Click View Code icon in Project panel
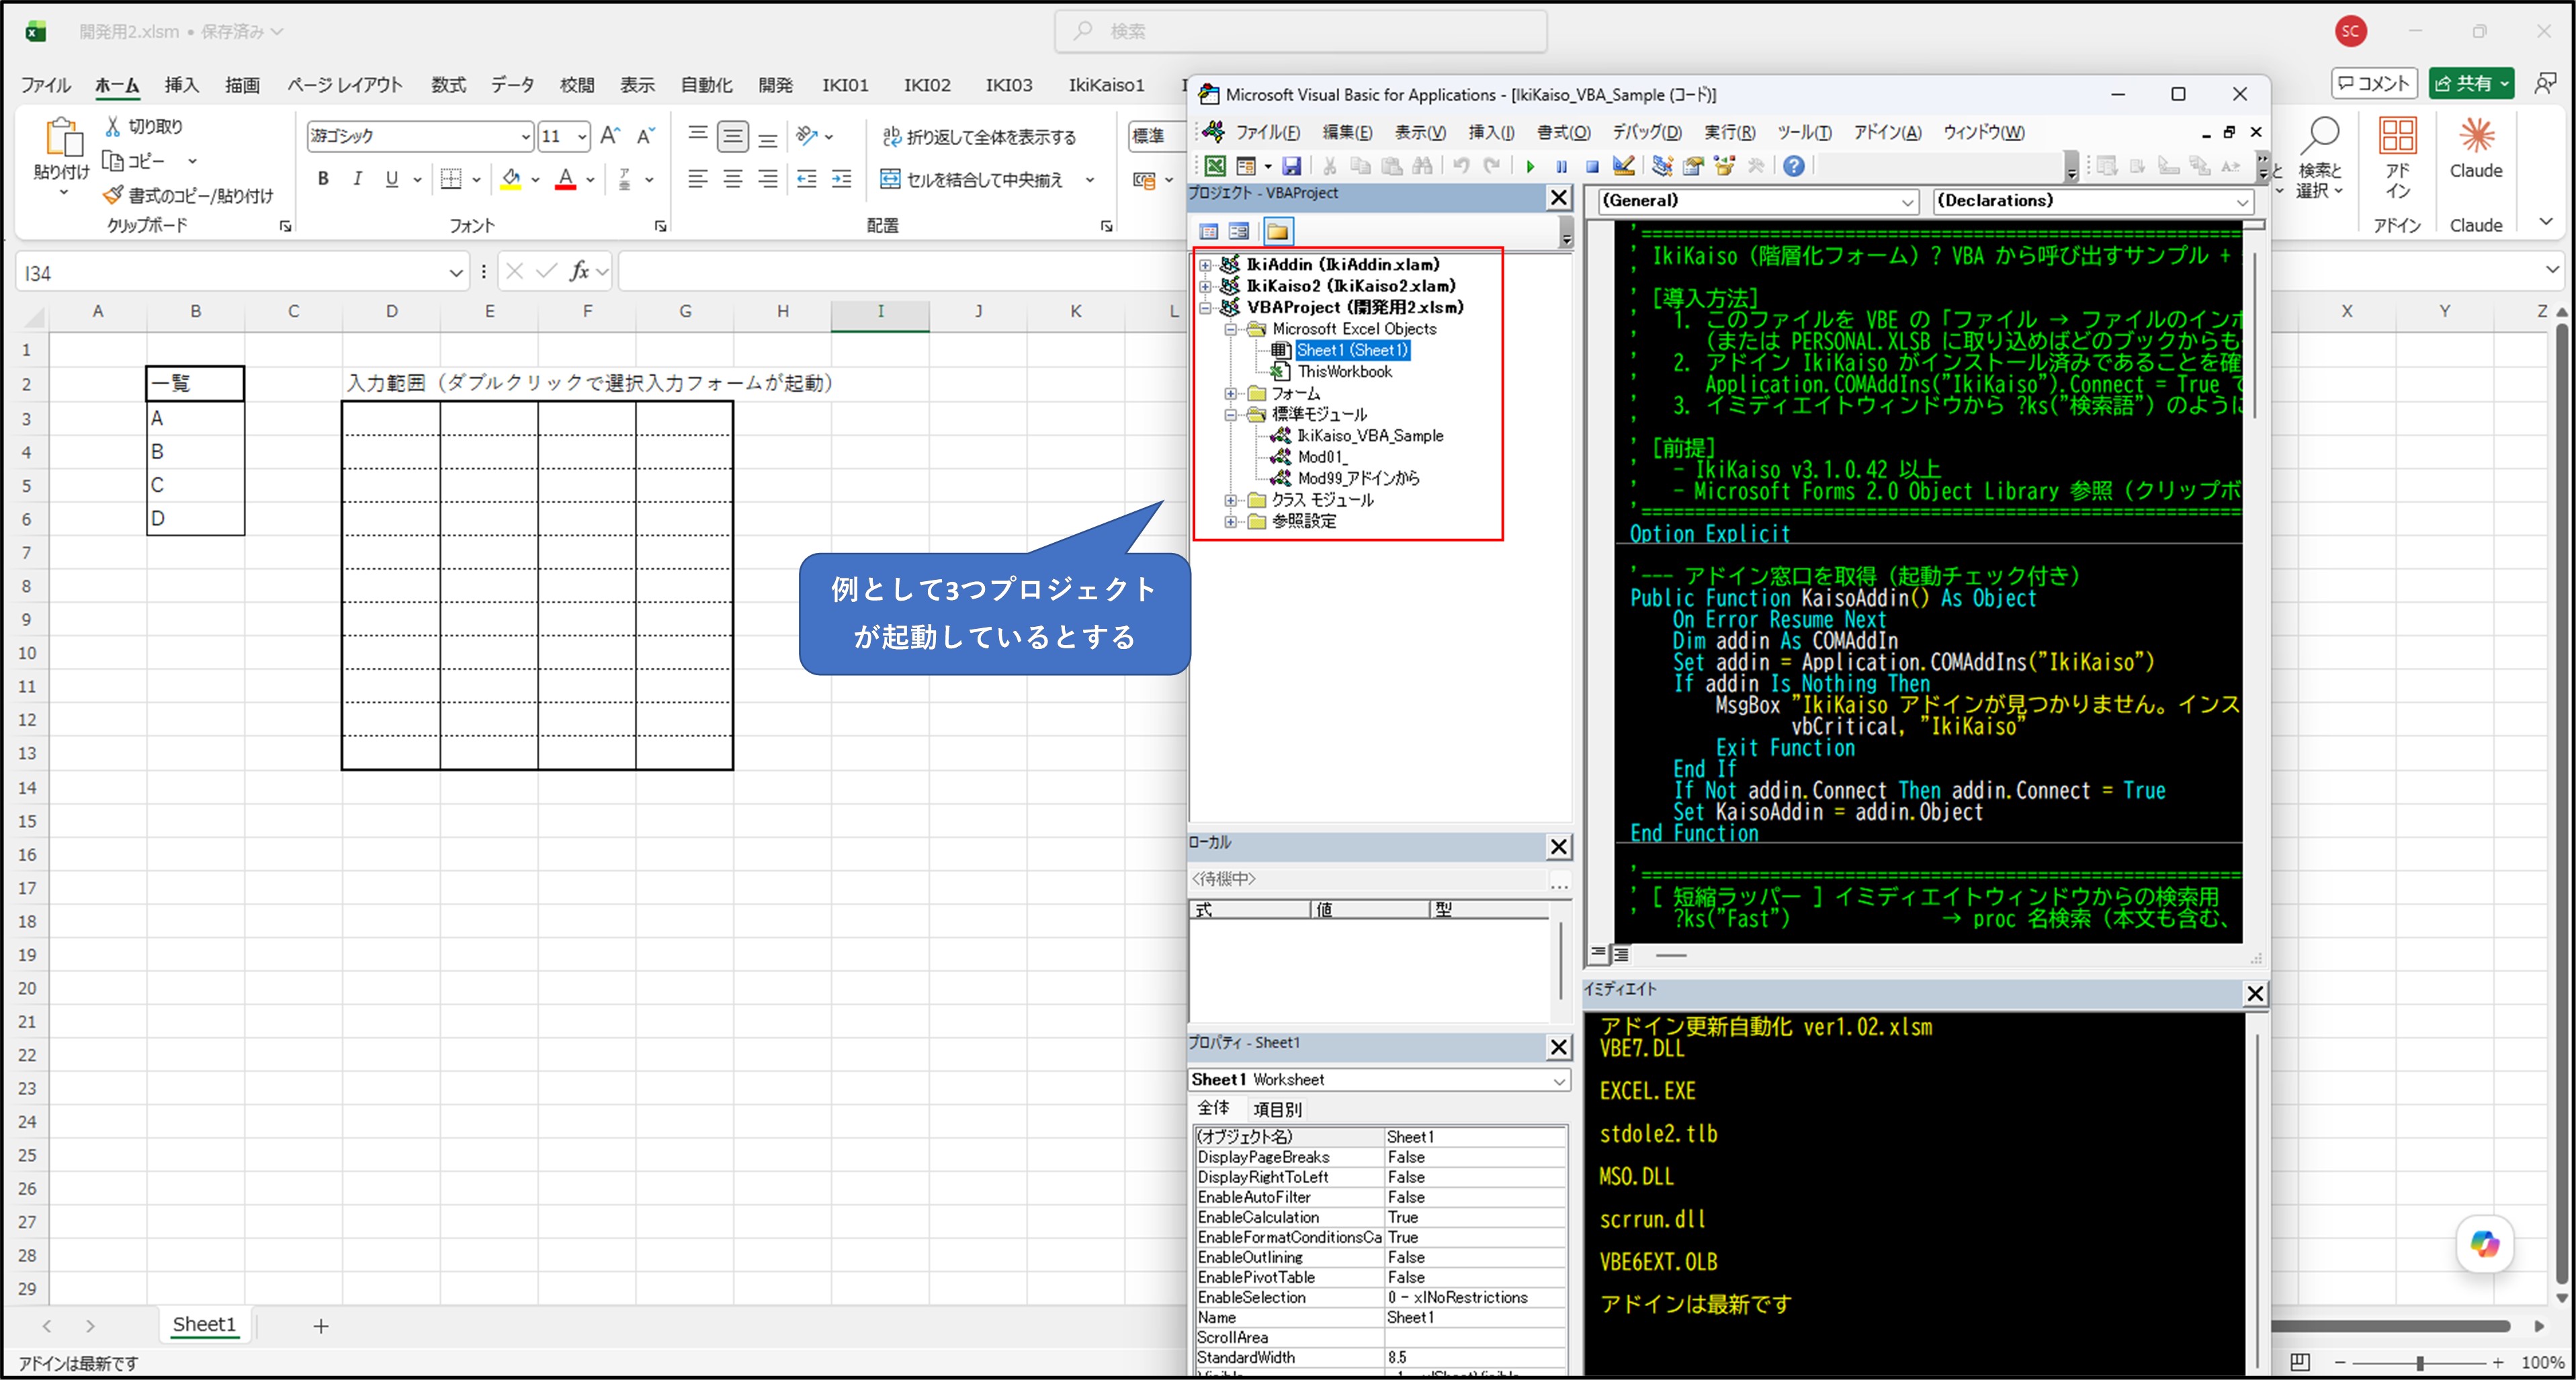2576x1380 pixels. click(1209, 232)
